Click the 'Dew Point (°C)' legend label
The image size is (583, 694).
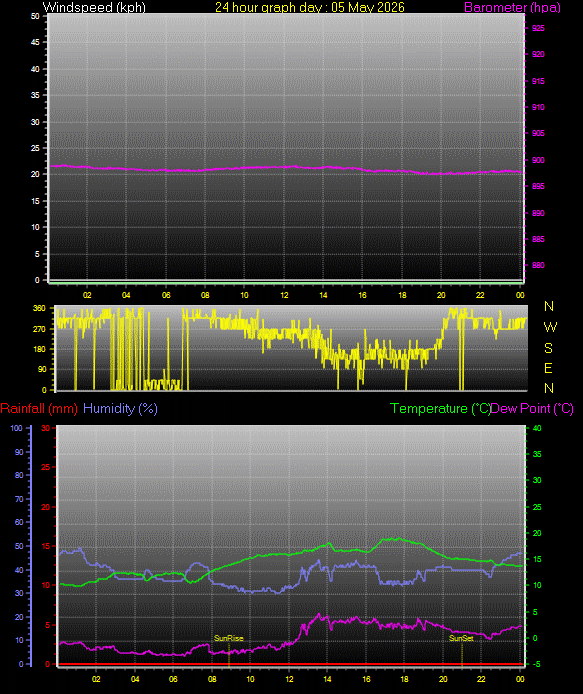click(532, 408)
